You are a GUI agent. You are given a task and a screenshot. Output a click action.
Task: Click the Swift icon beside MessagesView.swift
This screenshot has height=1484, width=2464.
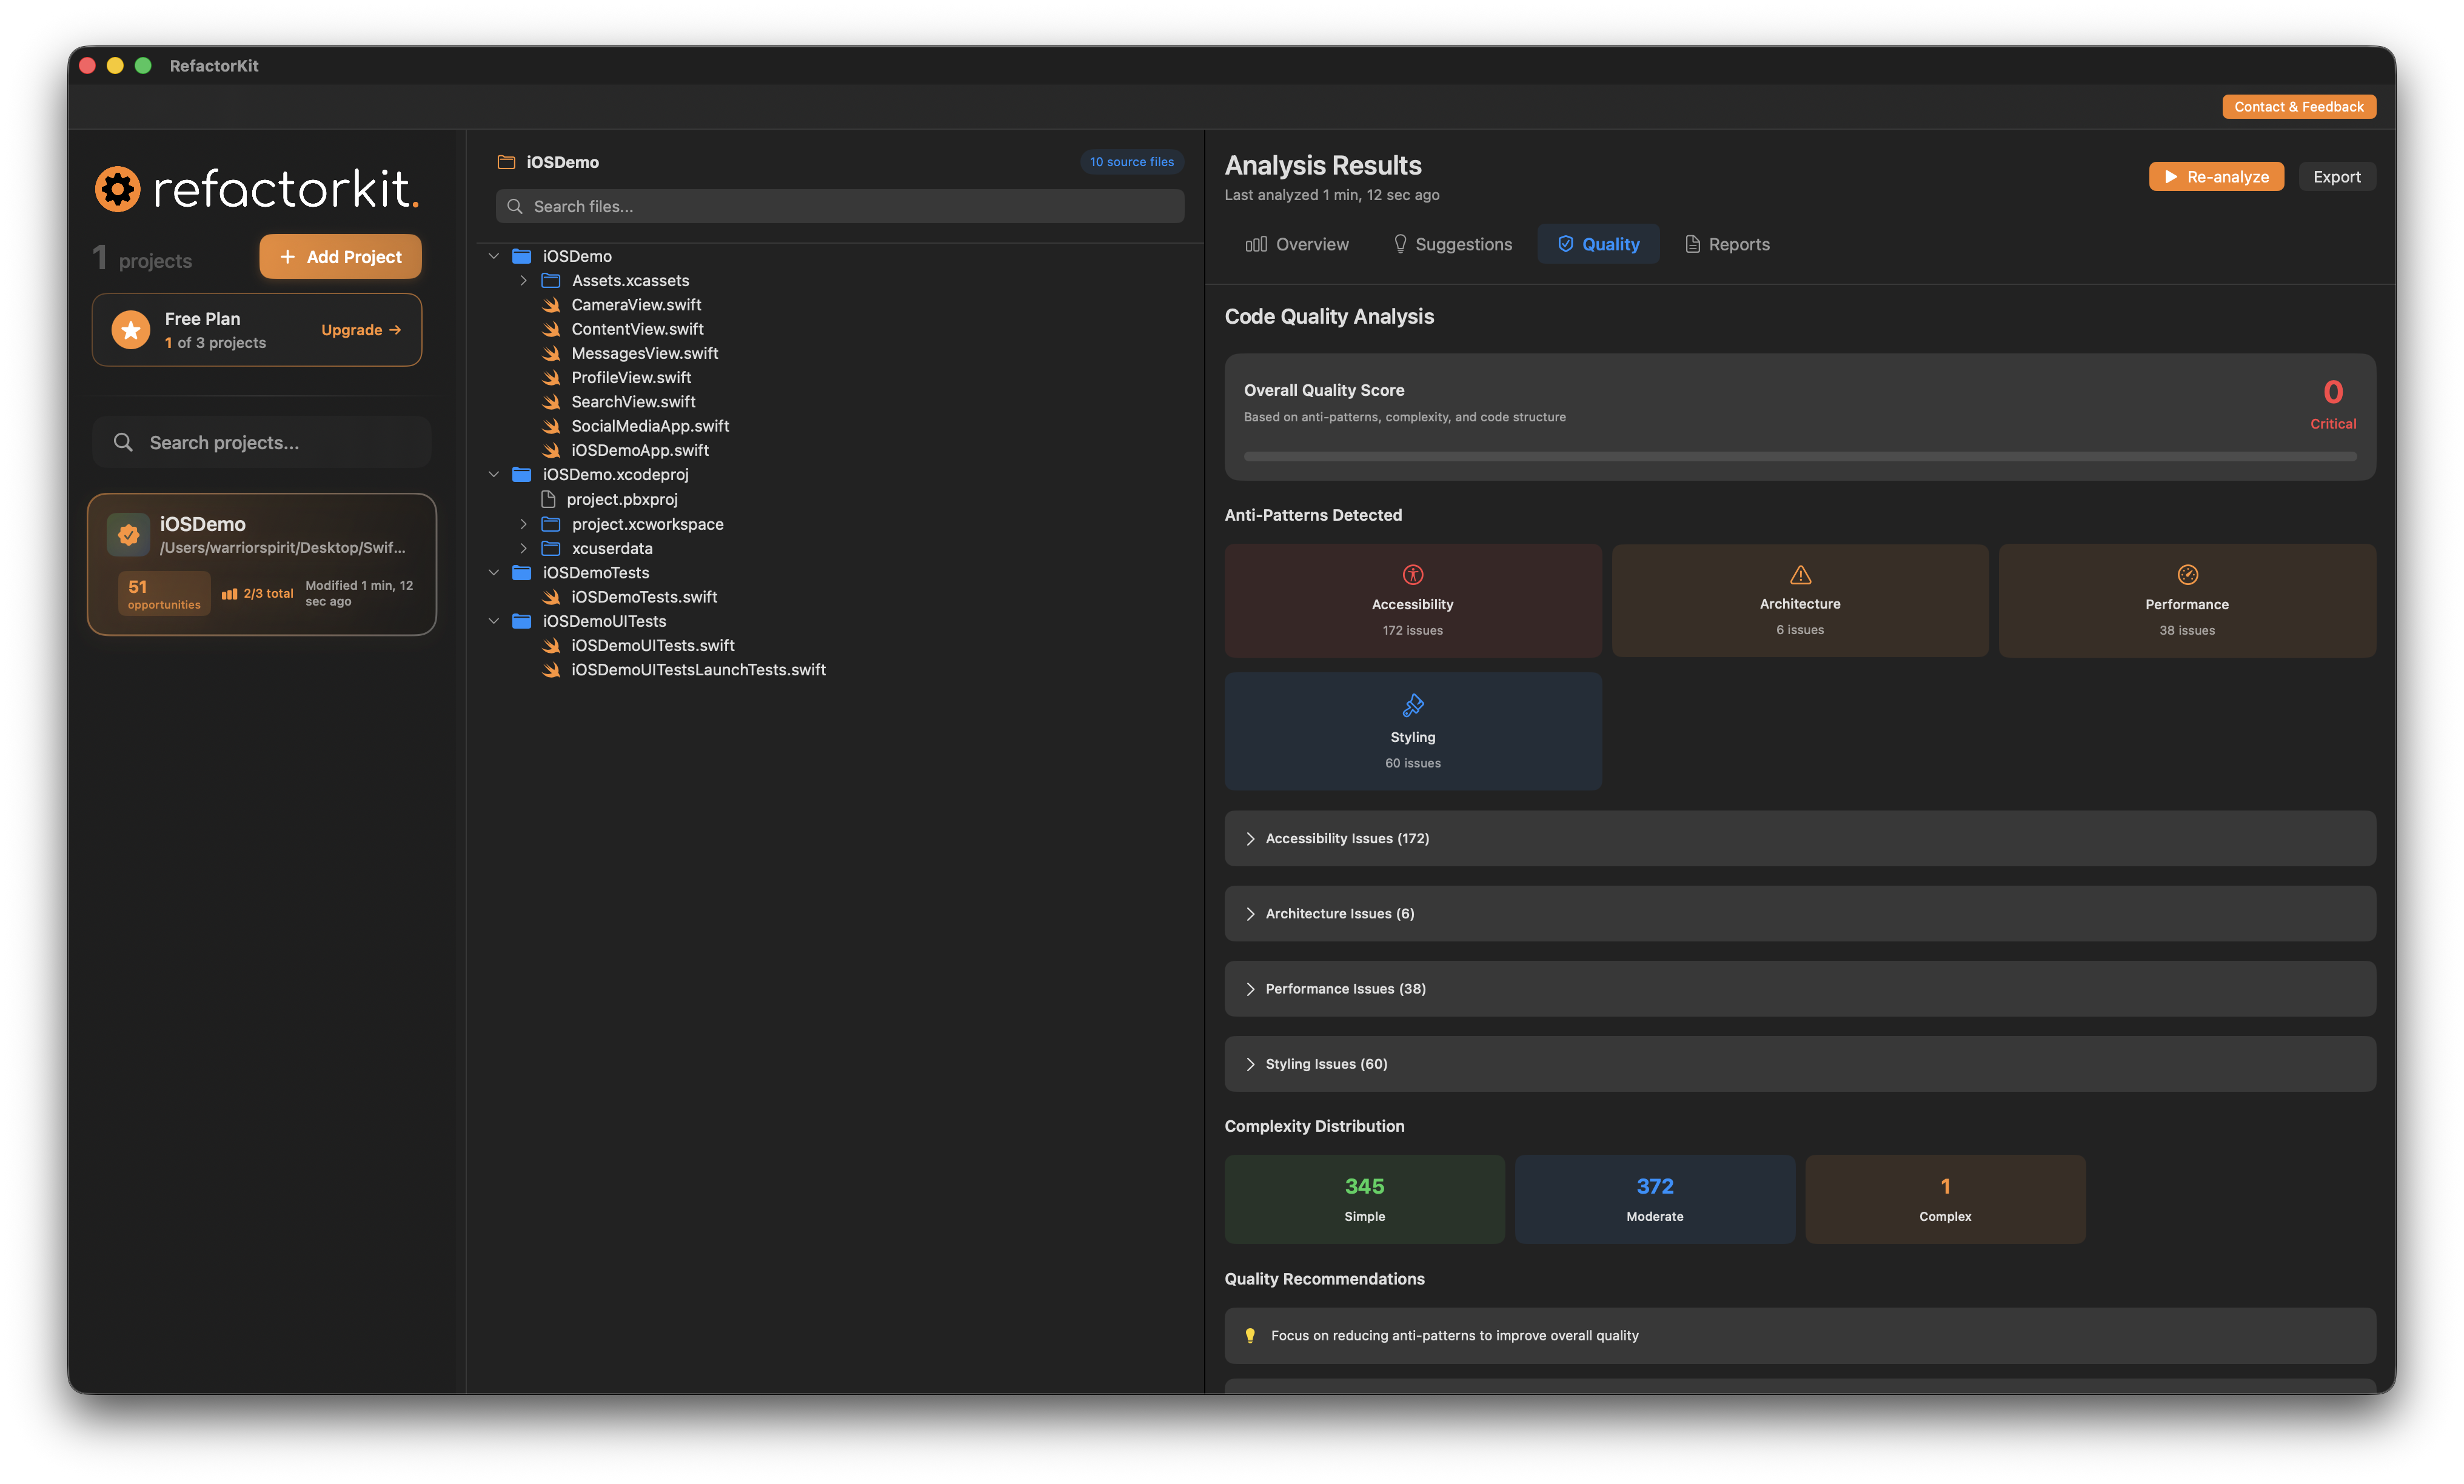coord(551,353)
